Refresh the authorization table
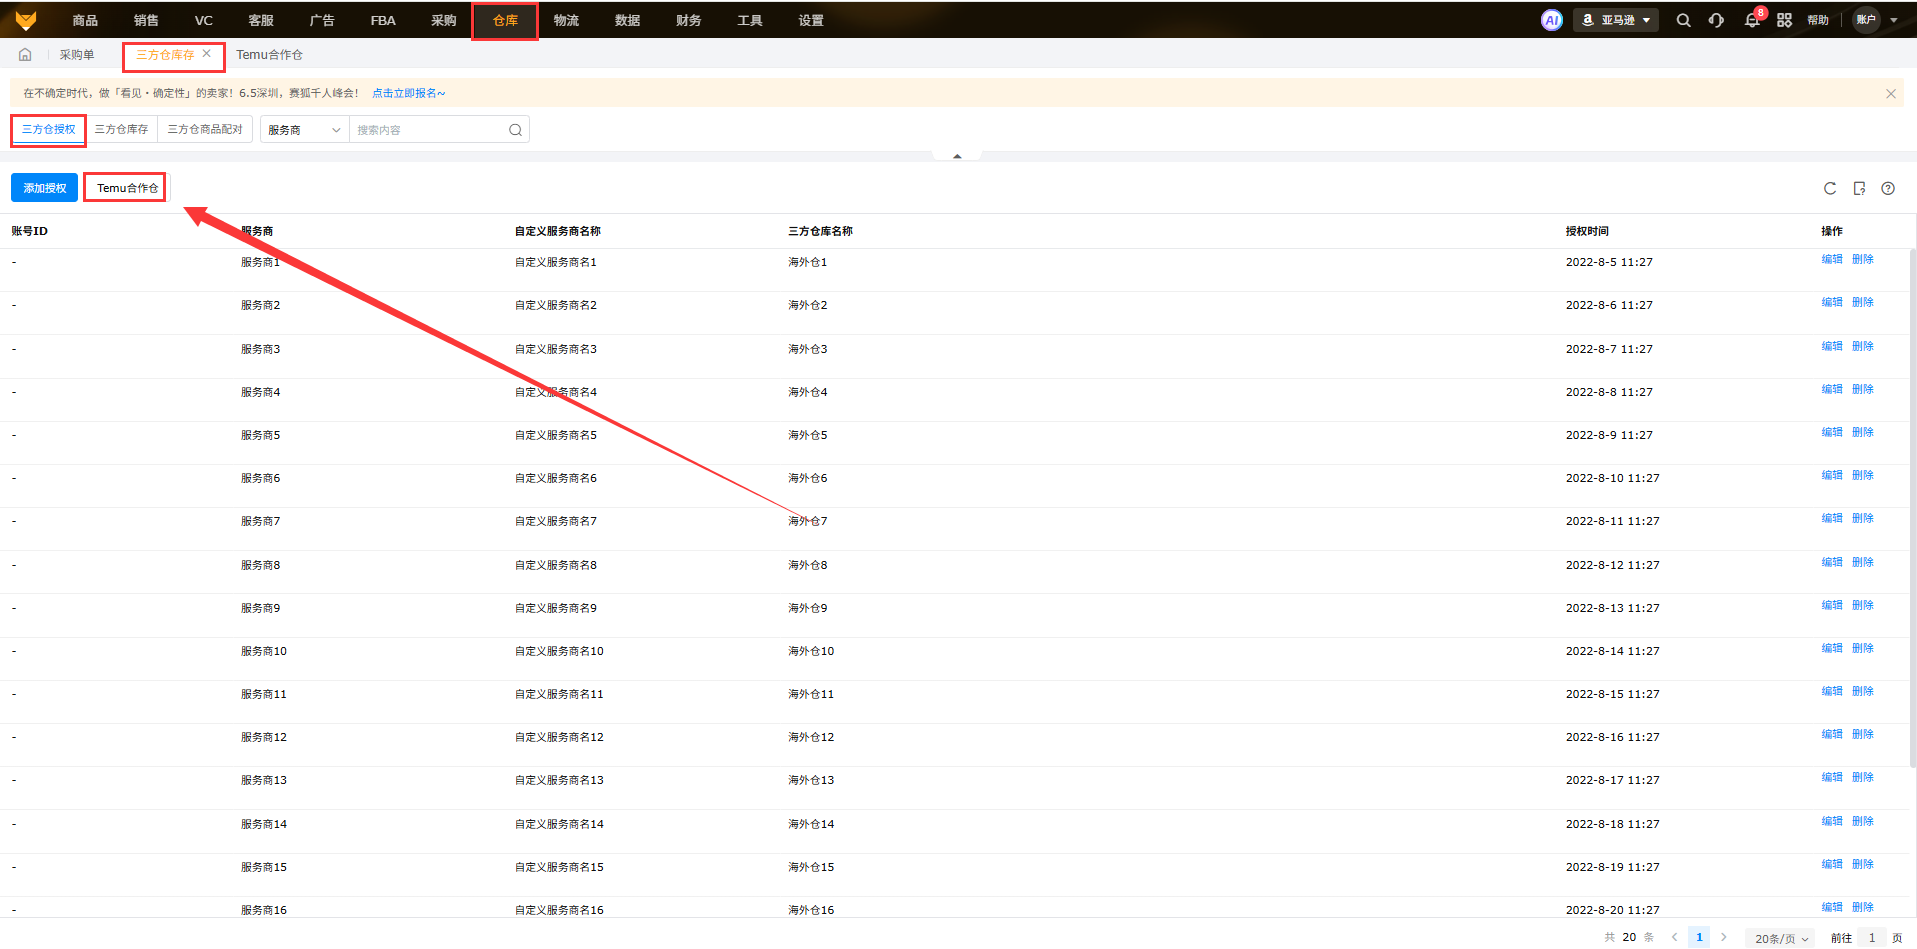 1829,188
